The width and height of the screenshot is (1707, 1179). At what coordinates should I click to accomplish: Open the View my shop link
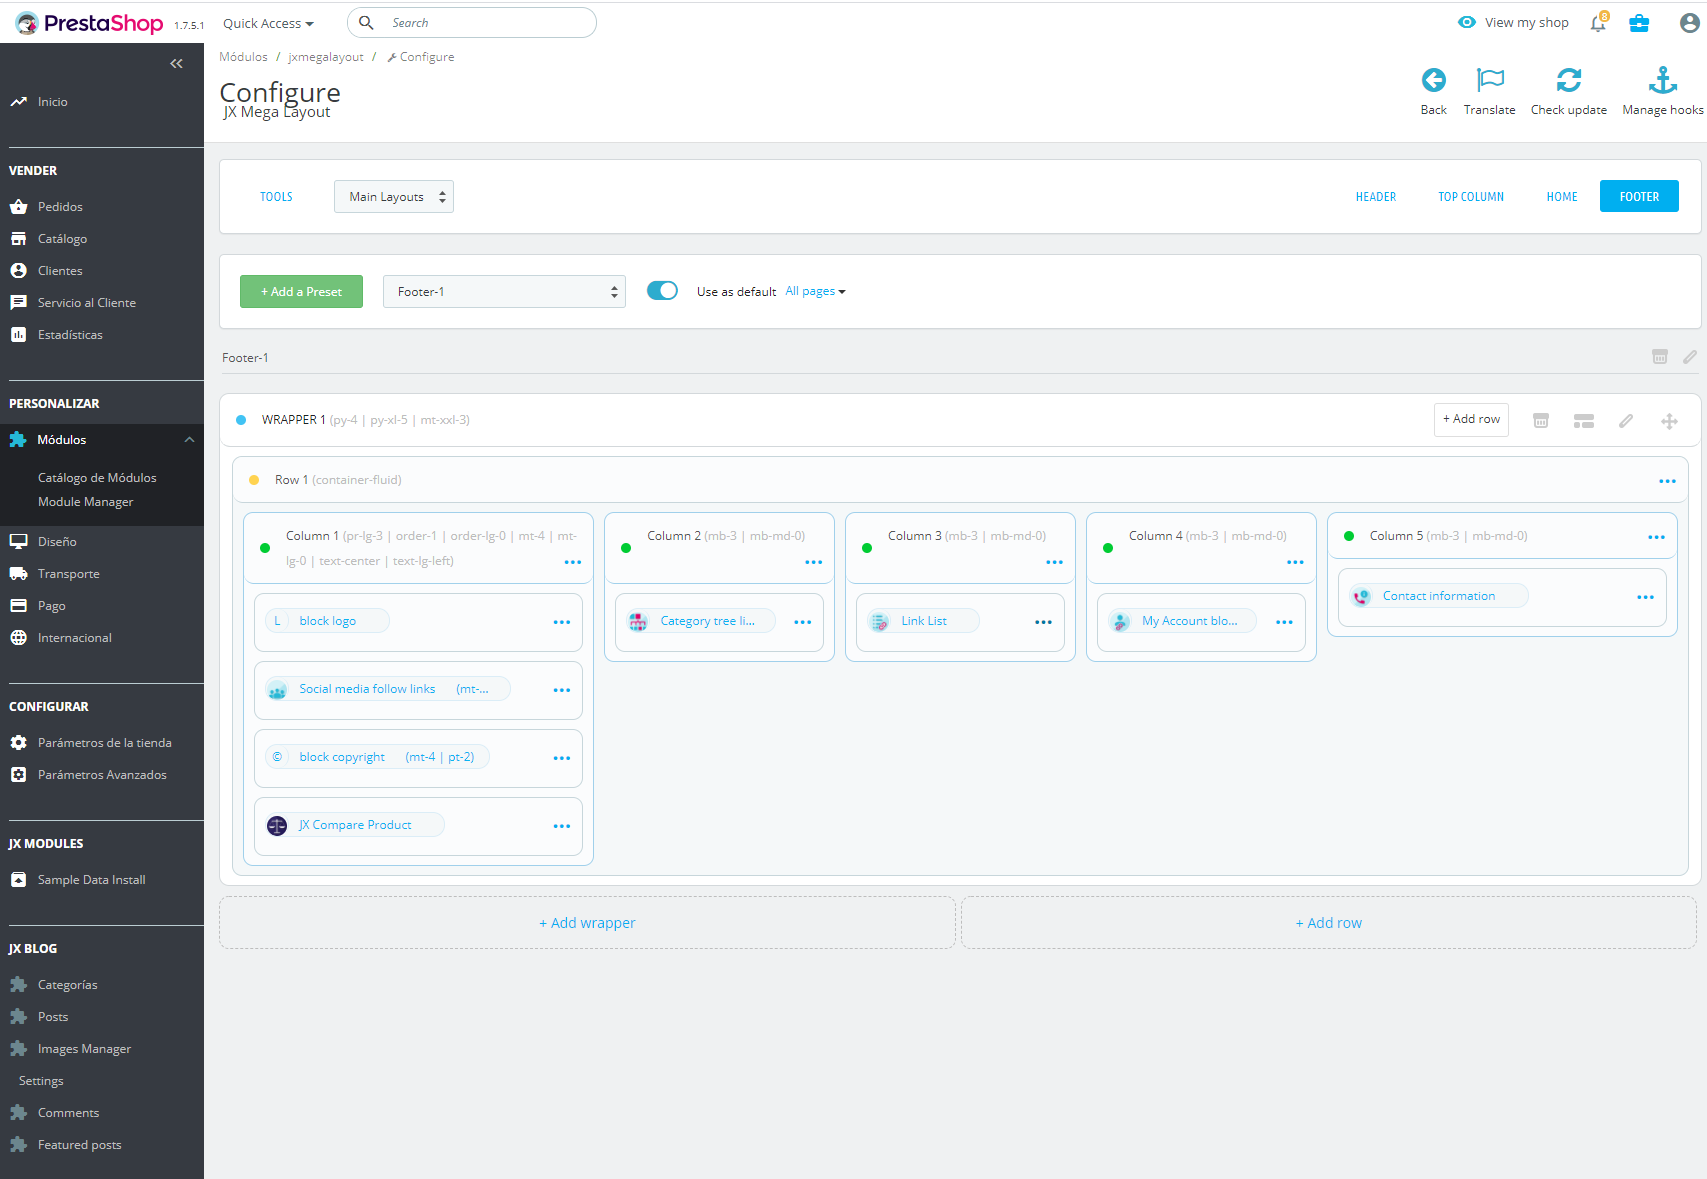pyautogui.click(x=1513, y=23)
